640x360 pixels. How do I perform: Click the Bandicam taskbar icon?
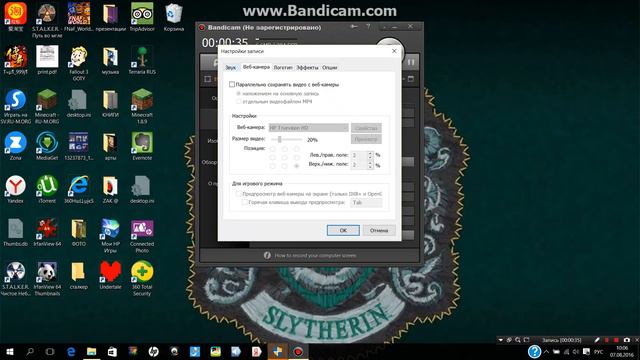(x=298, y=351)
